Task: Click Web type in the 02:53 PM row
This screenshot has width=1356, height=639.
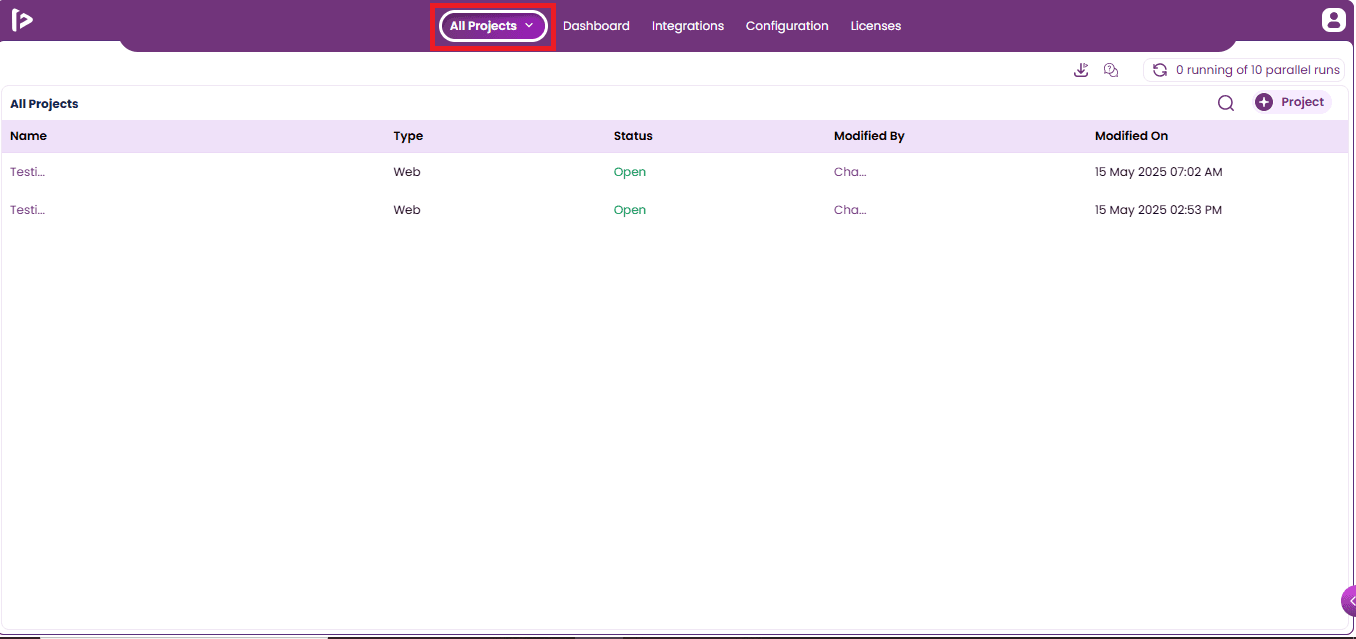Action: point(407,210)
